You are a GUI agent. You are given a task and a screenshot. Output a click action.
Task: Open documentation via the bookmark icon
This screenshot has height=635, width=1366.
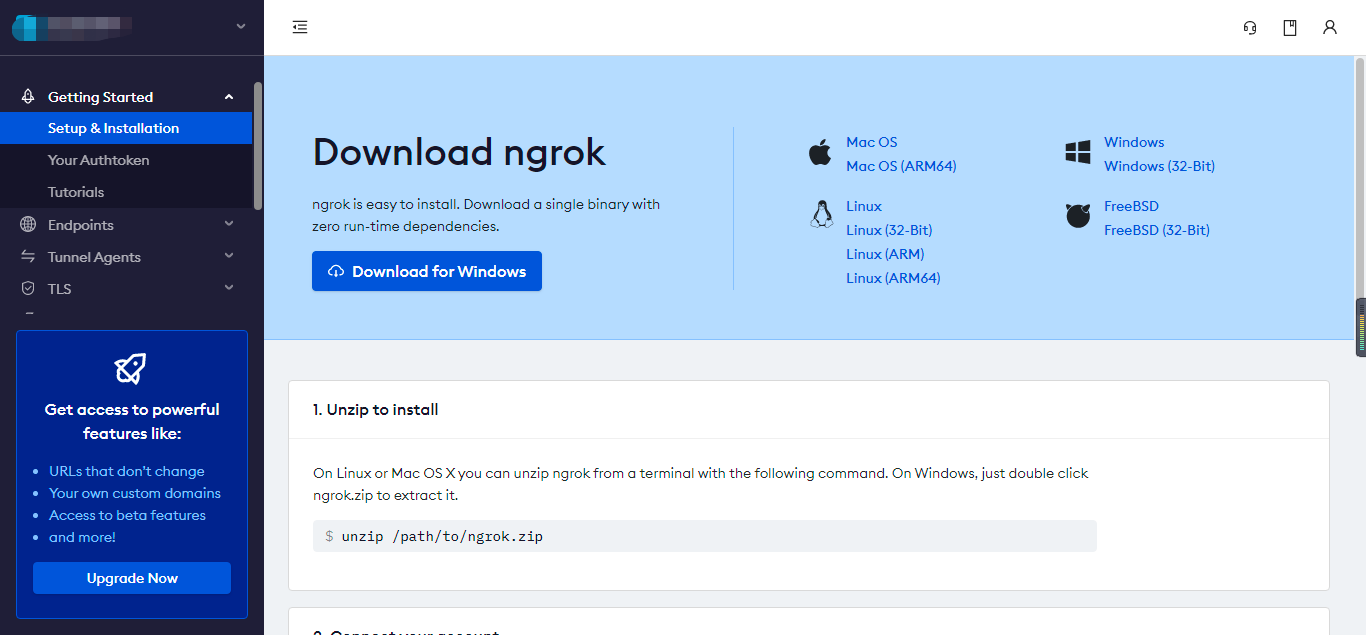(x=1289, y=27)
